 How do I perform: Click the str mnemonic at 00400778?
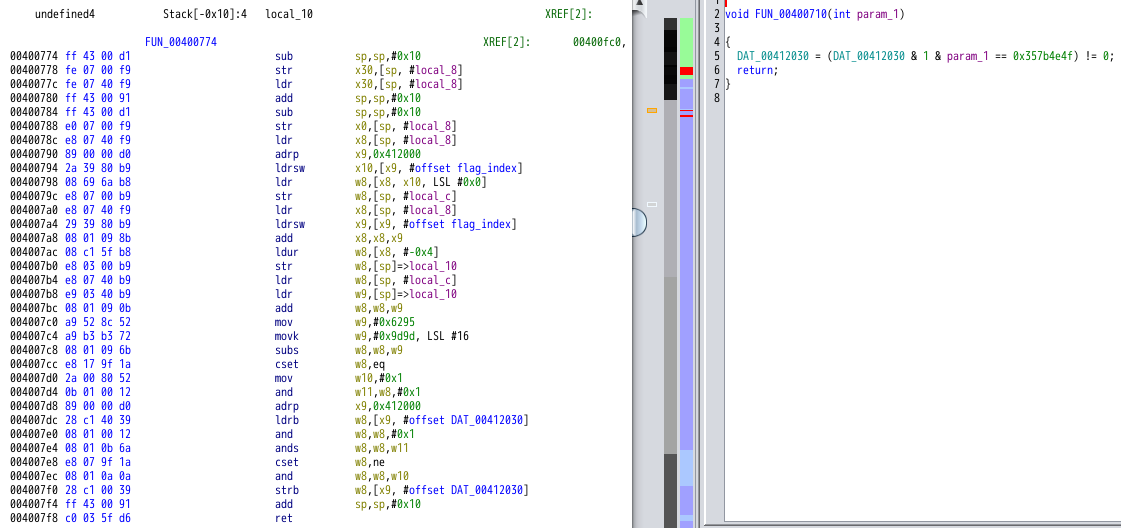pyautogui.click(x=284, y=70)
